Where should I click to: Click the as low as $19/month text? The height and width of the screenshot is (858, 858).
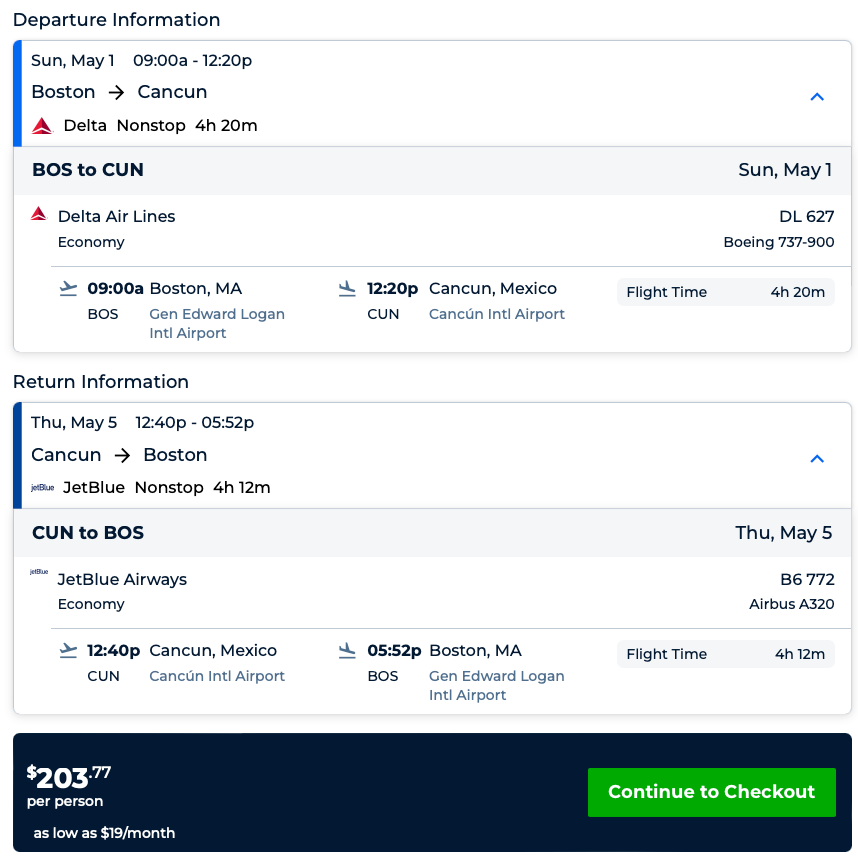[104, 833]
